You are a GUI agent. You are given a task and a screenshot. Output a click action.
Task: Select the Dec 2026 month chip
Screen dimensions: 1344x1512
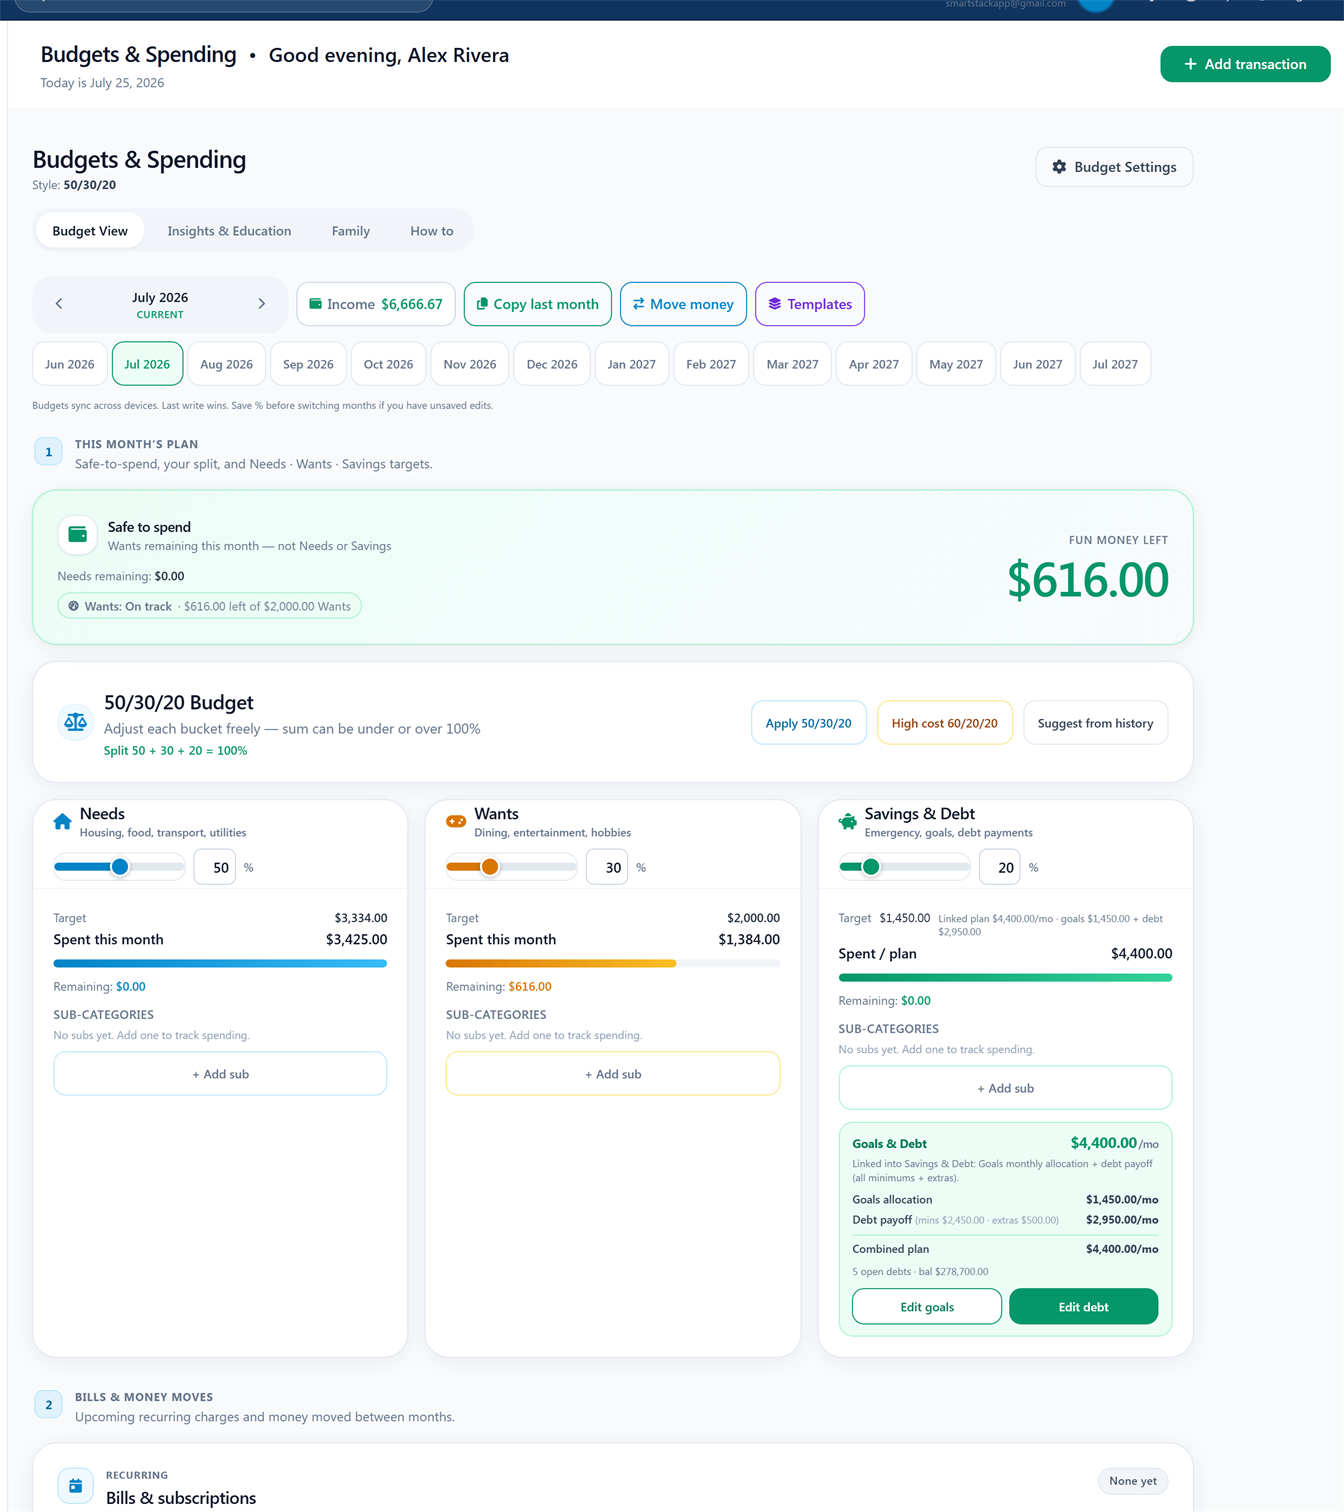[552, 364]
